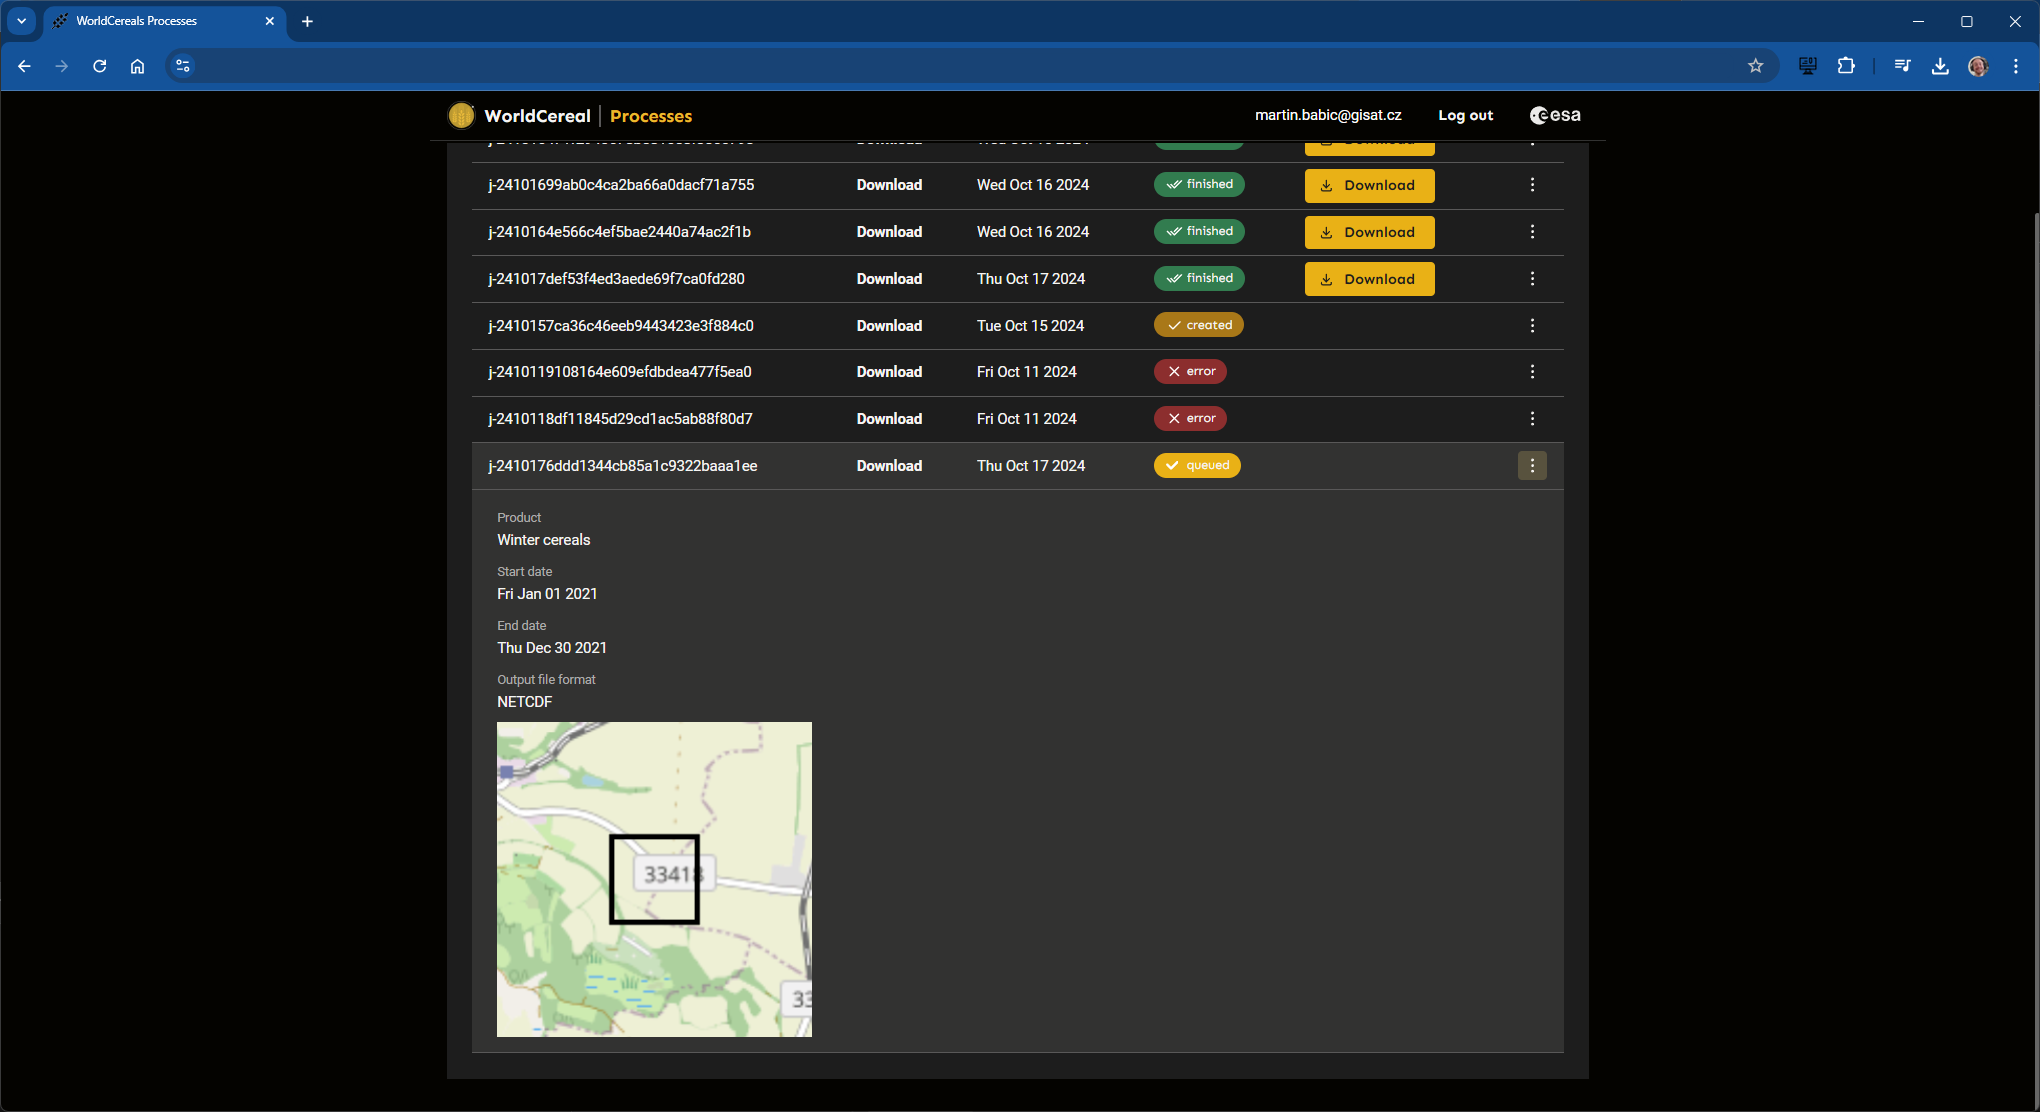The image size is (2040, 1112).
Task: Click error badge for j-2410118df11845d29cd1ac5ab88f80d7
Action: pos(1190,418)
